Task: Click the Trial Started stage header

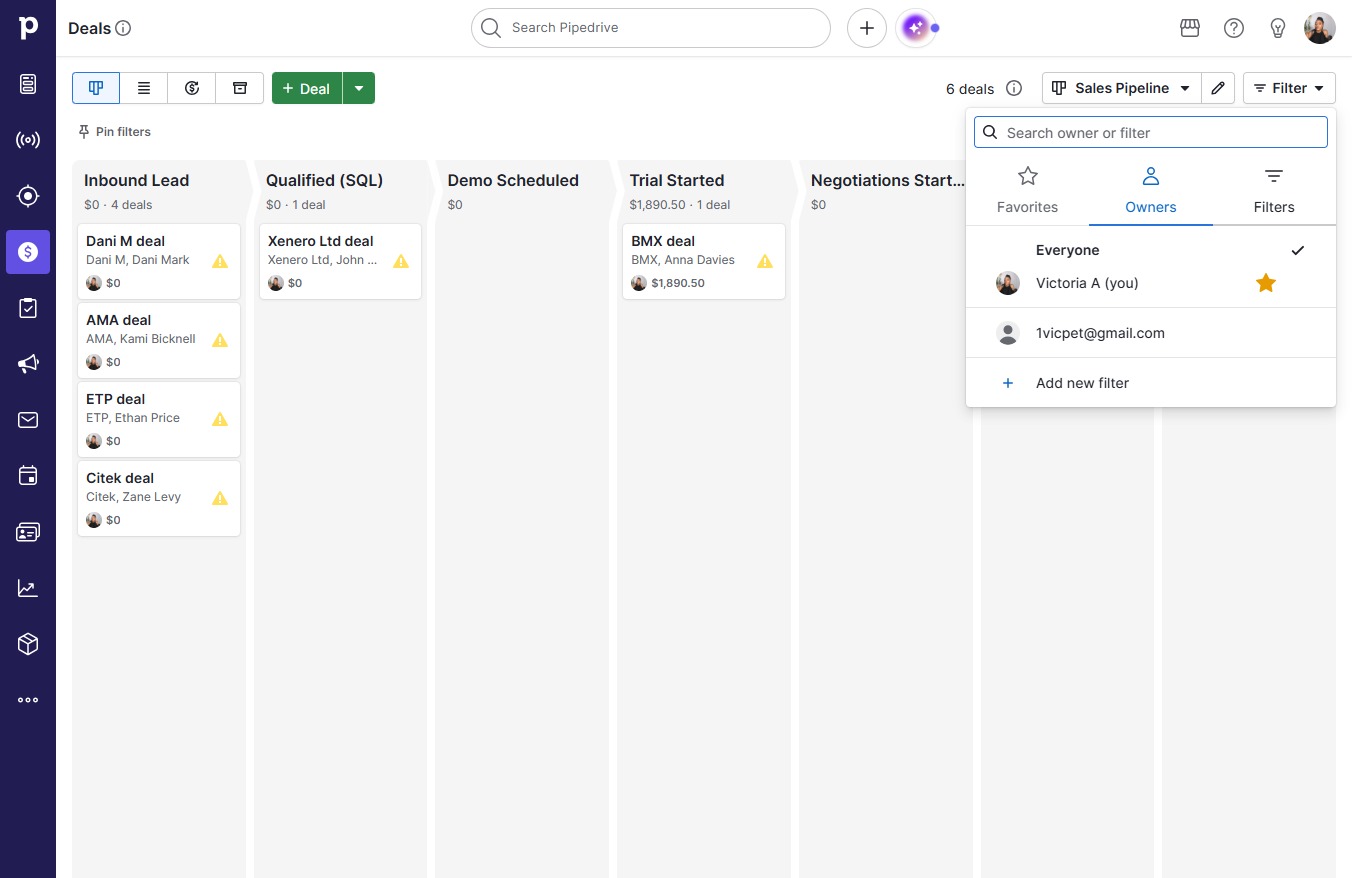Action: 677,181
